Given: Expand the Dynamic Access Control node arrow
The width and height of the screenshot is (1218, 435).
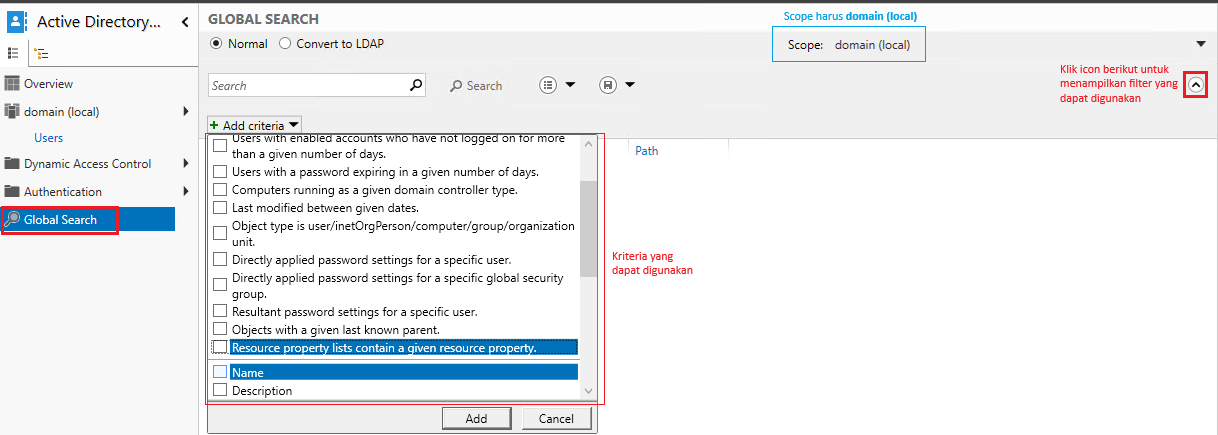Looking at the screenshot, I should pyautogui.click(x=186, y=164).
